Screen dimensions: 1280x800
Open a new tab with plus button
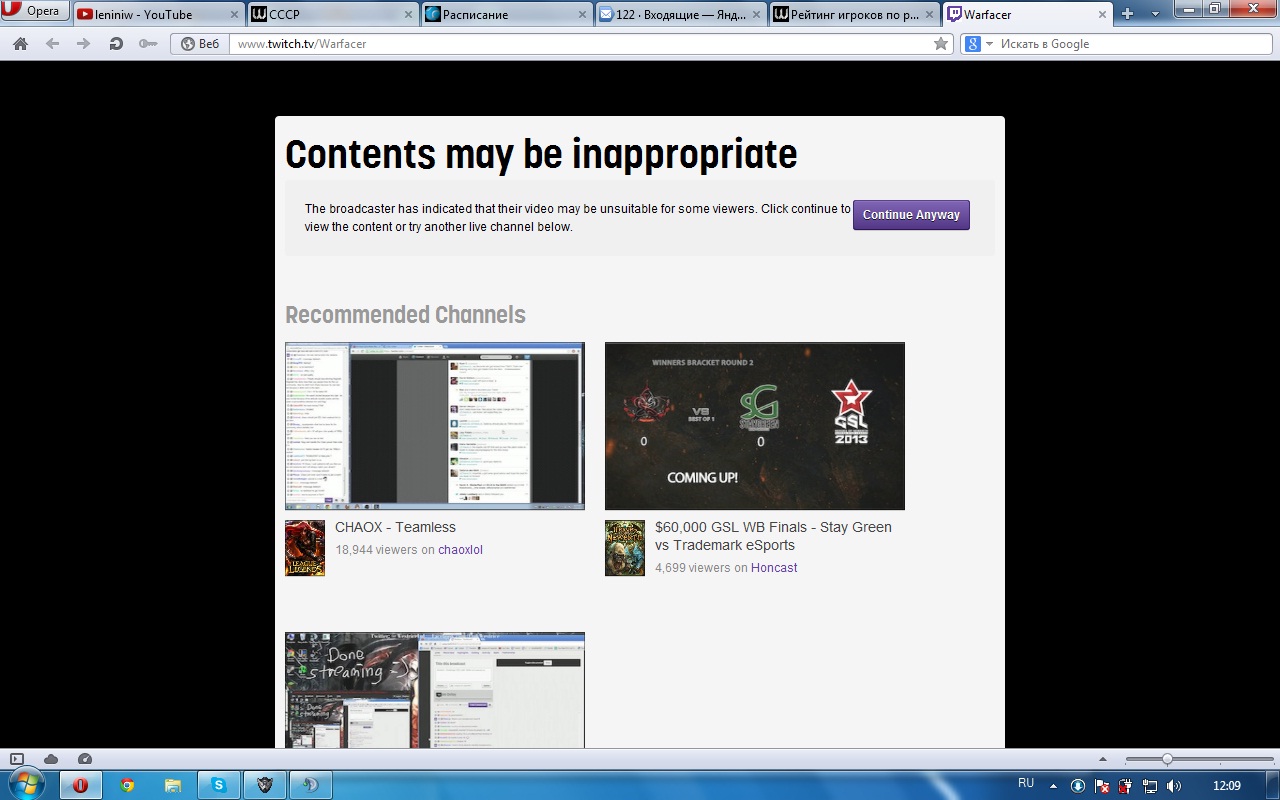[1128, 14]
